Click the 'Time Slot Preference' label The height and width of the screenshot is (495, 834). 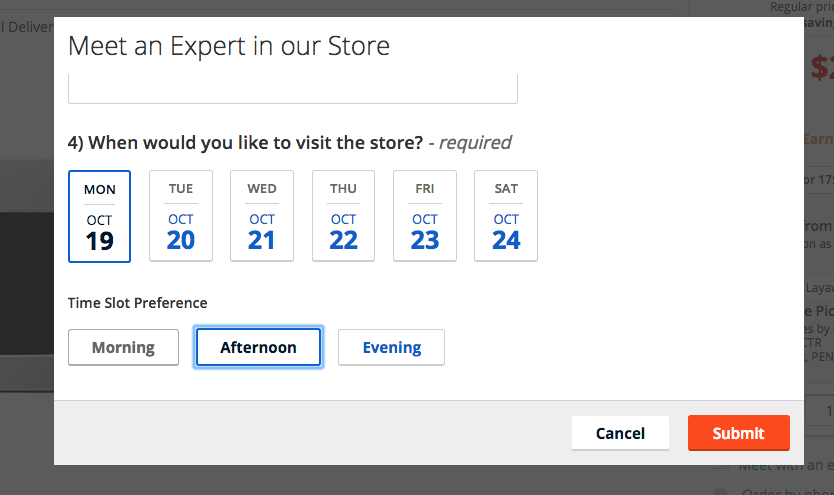[x=137, y=303]
